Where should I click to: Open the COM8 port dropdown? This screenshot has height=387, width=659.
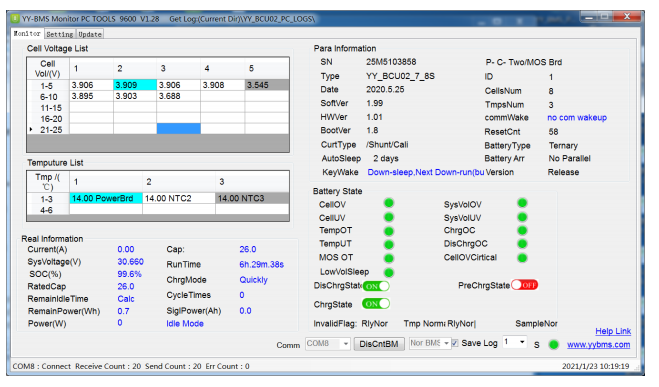(x=328, y=344)
